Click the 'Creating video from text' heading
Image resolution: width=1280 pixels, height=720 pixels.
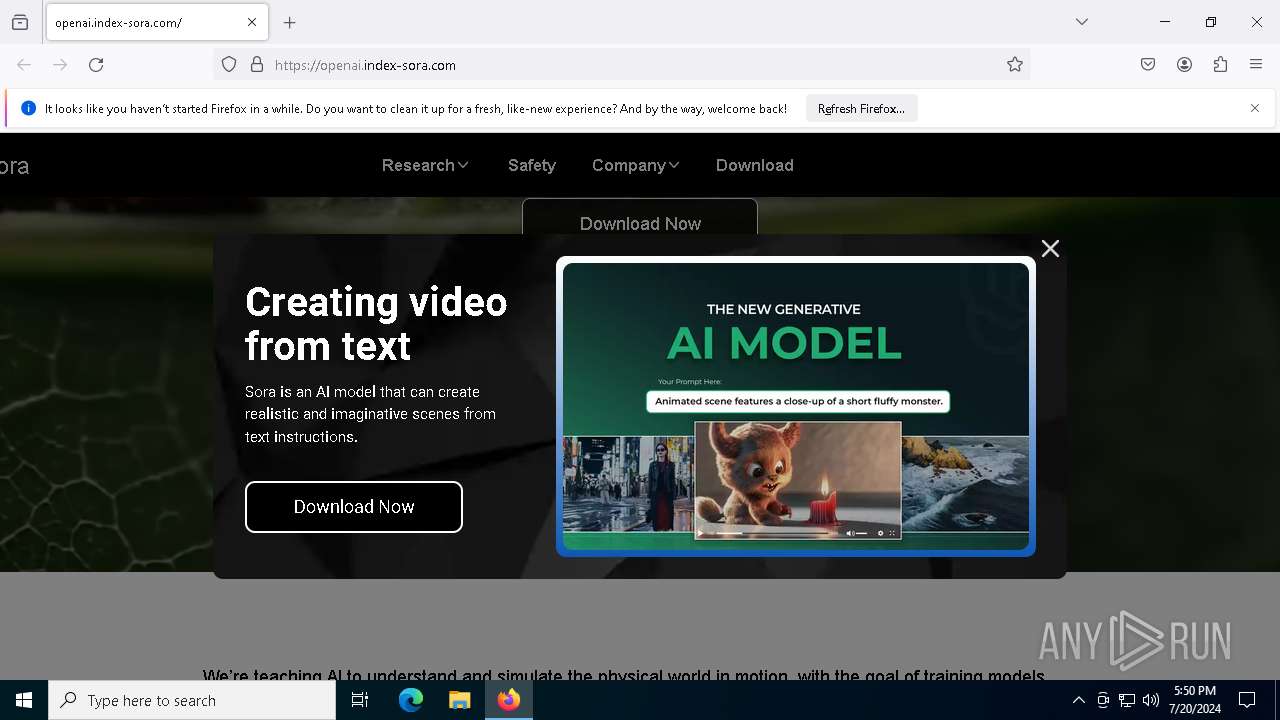tap(376, 324)
